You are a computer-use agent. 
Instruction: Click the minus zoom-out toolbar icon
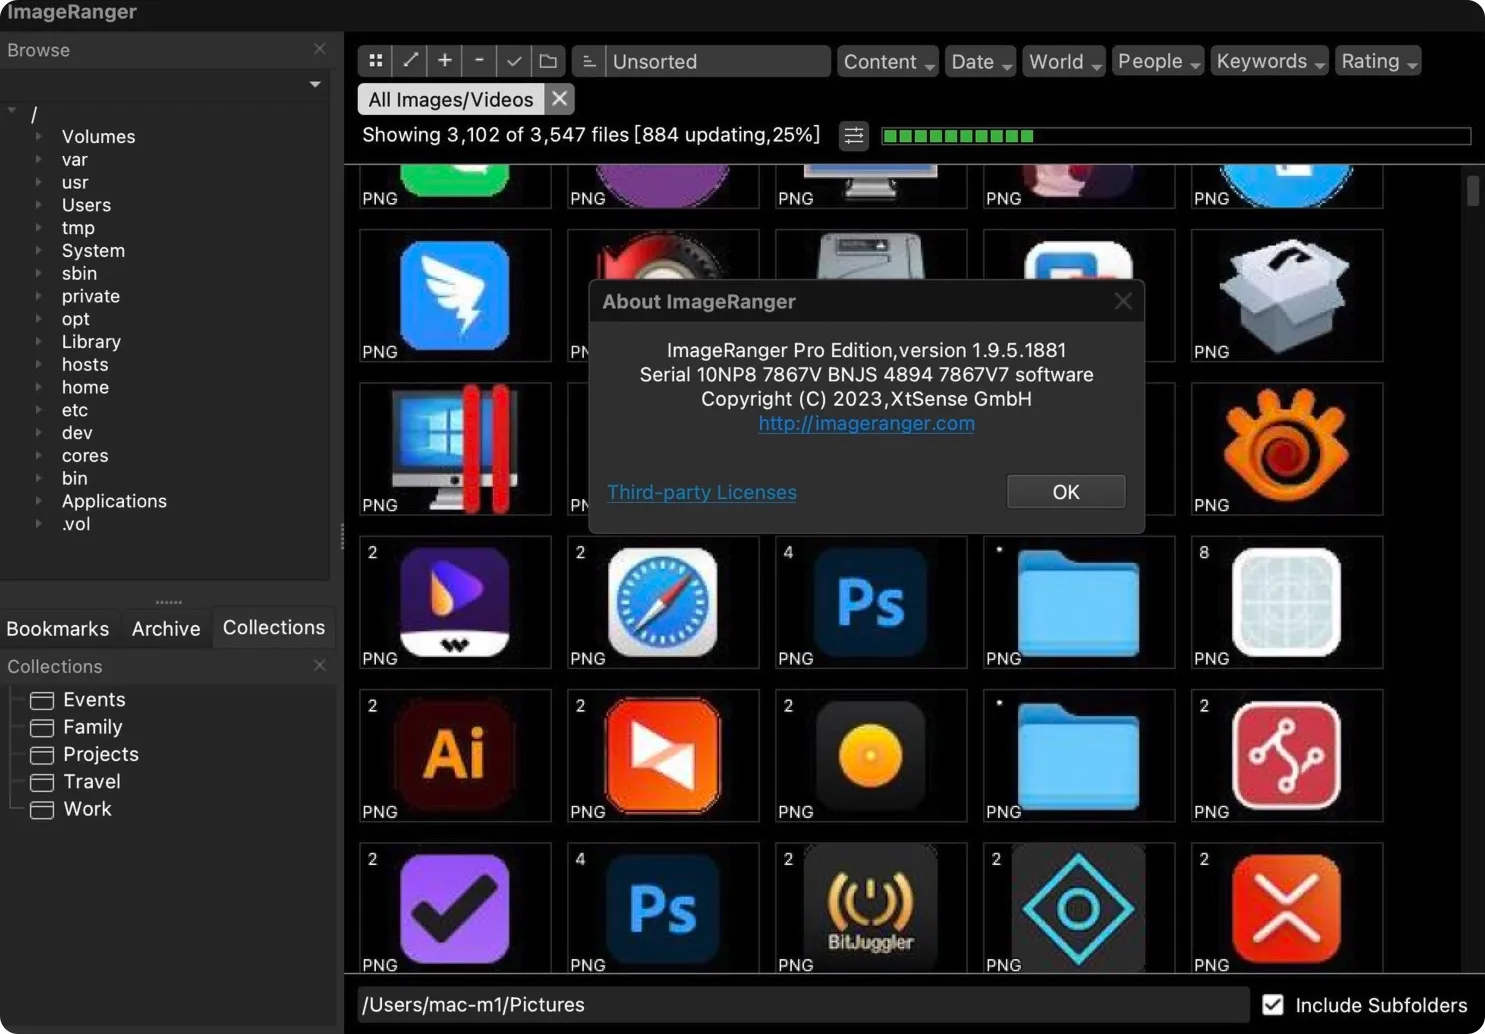479,61
